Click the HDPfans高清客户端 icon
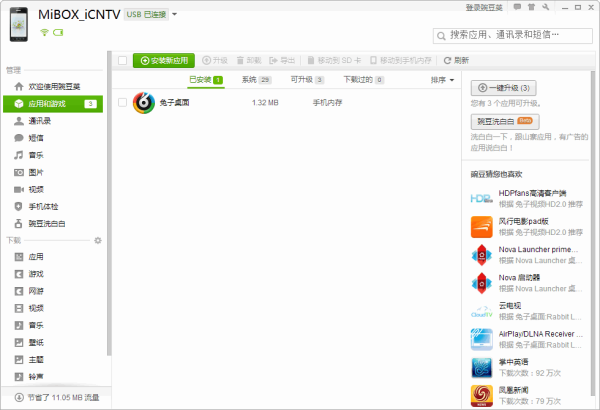Image resolution: width=600 pixels, height=410 pixels. [482, 199]
